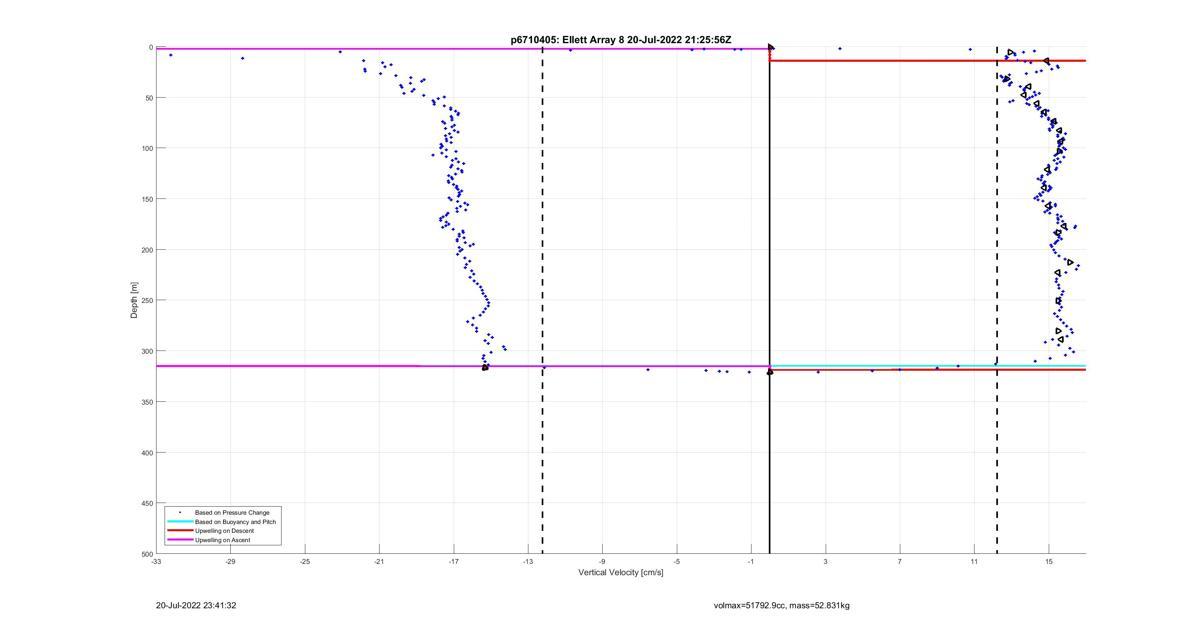Click the x-axis tick label '-13'
Screen dimensions: 1200x622
click(x=528, y=561)
